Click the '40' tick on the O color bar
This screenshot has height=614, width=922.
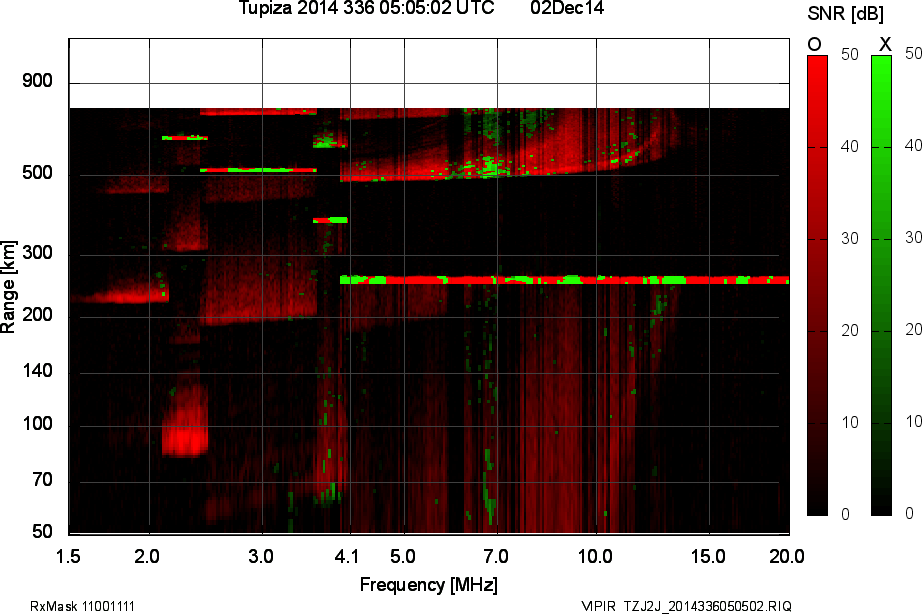850,146
